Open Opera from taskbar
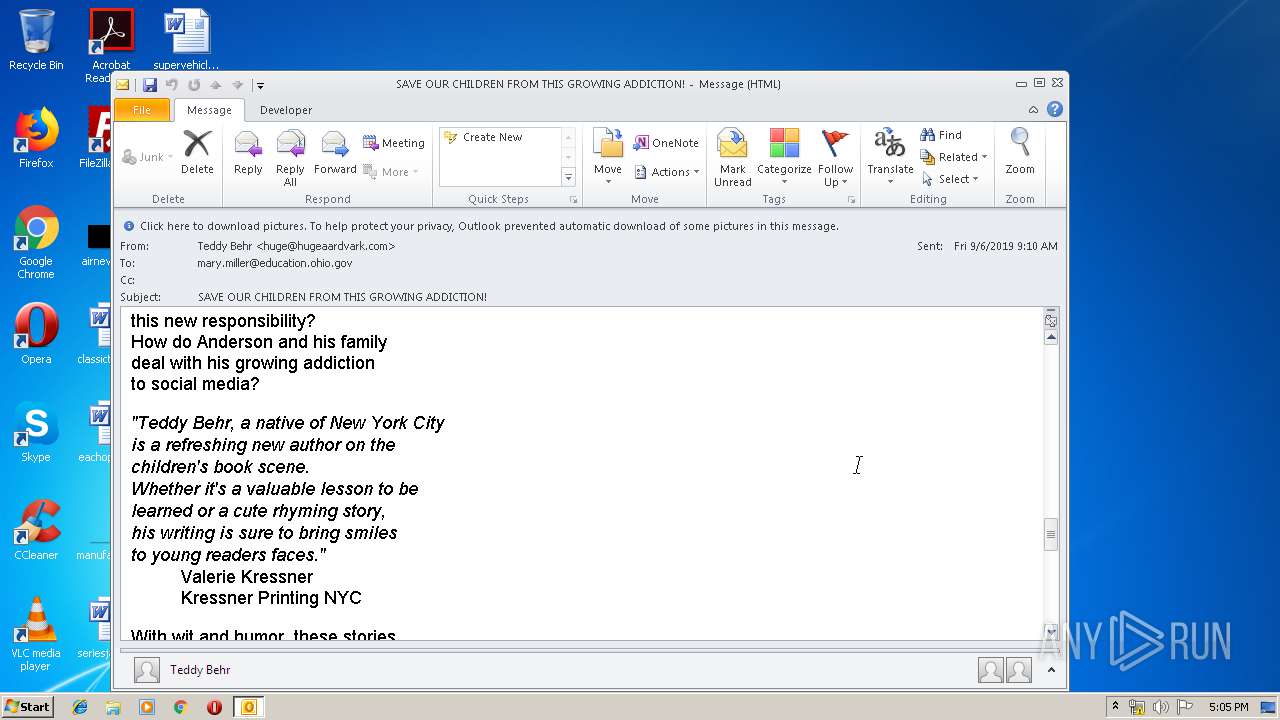The height and width of the screenshot is (720, 1280). [x=214, y=707]
